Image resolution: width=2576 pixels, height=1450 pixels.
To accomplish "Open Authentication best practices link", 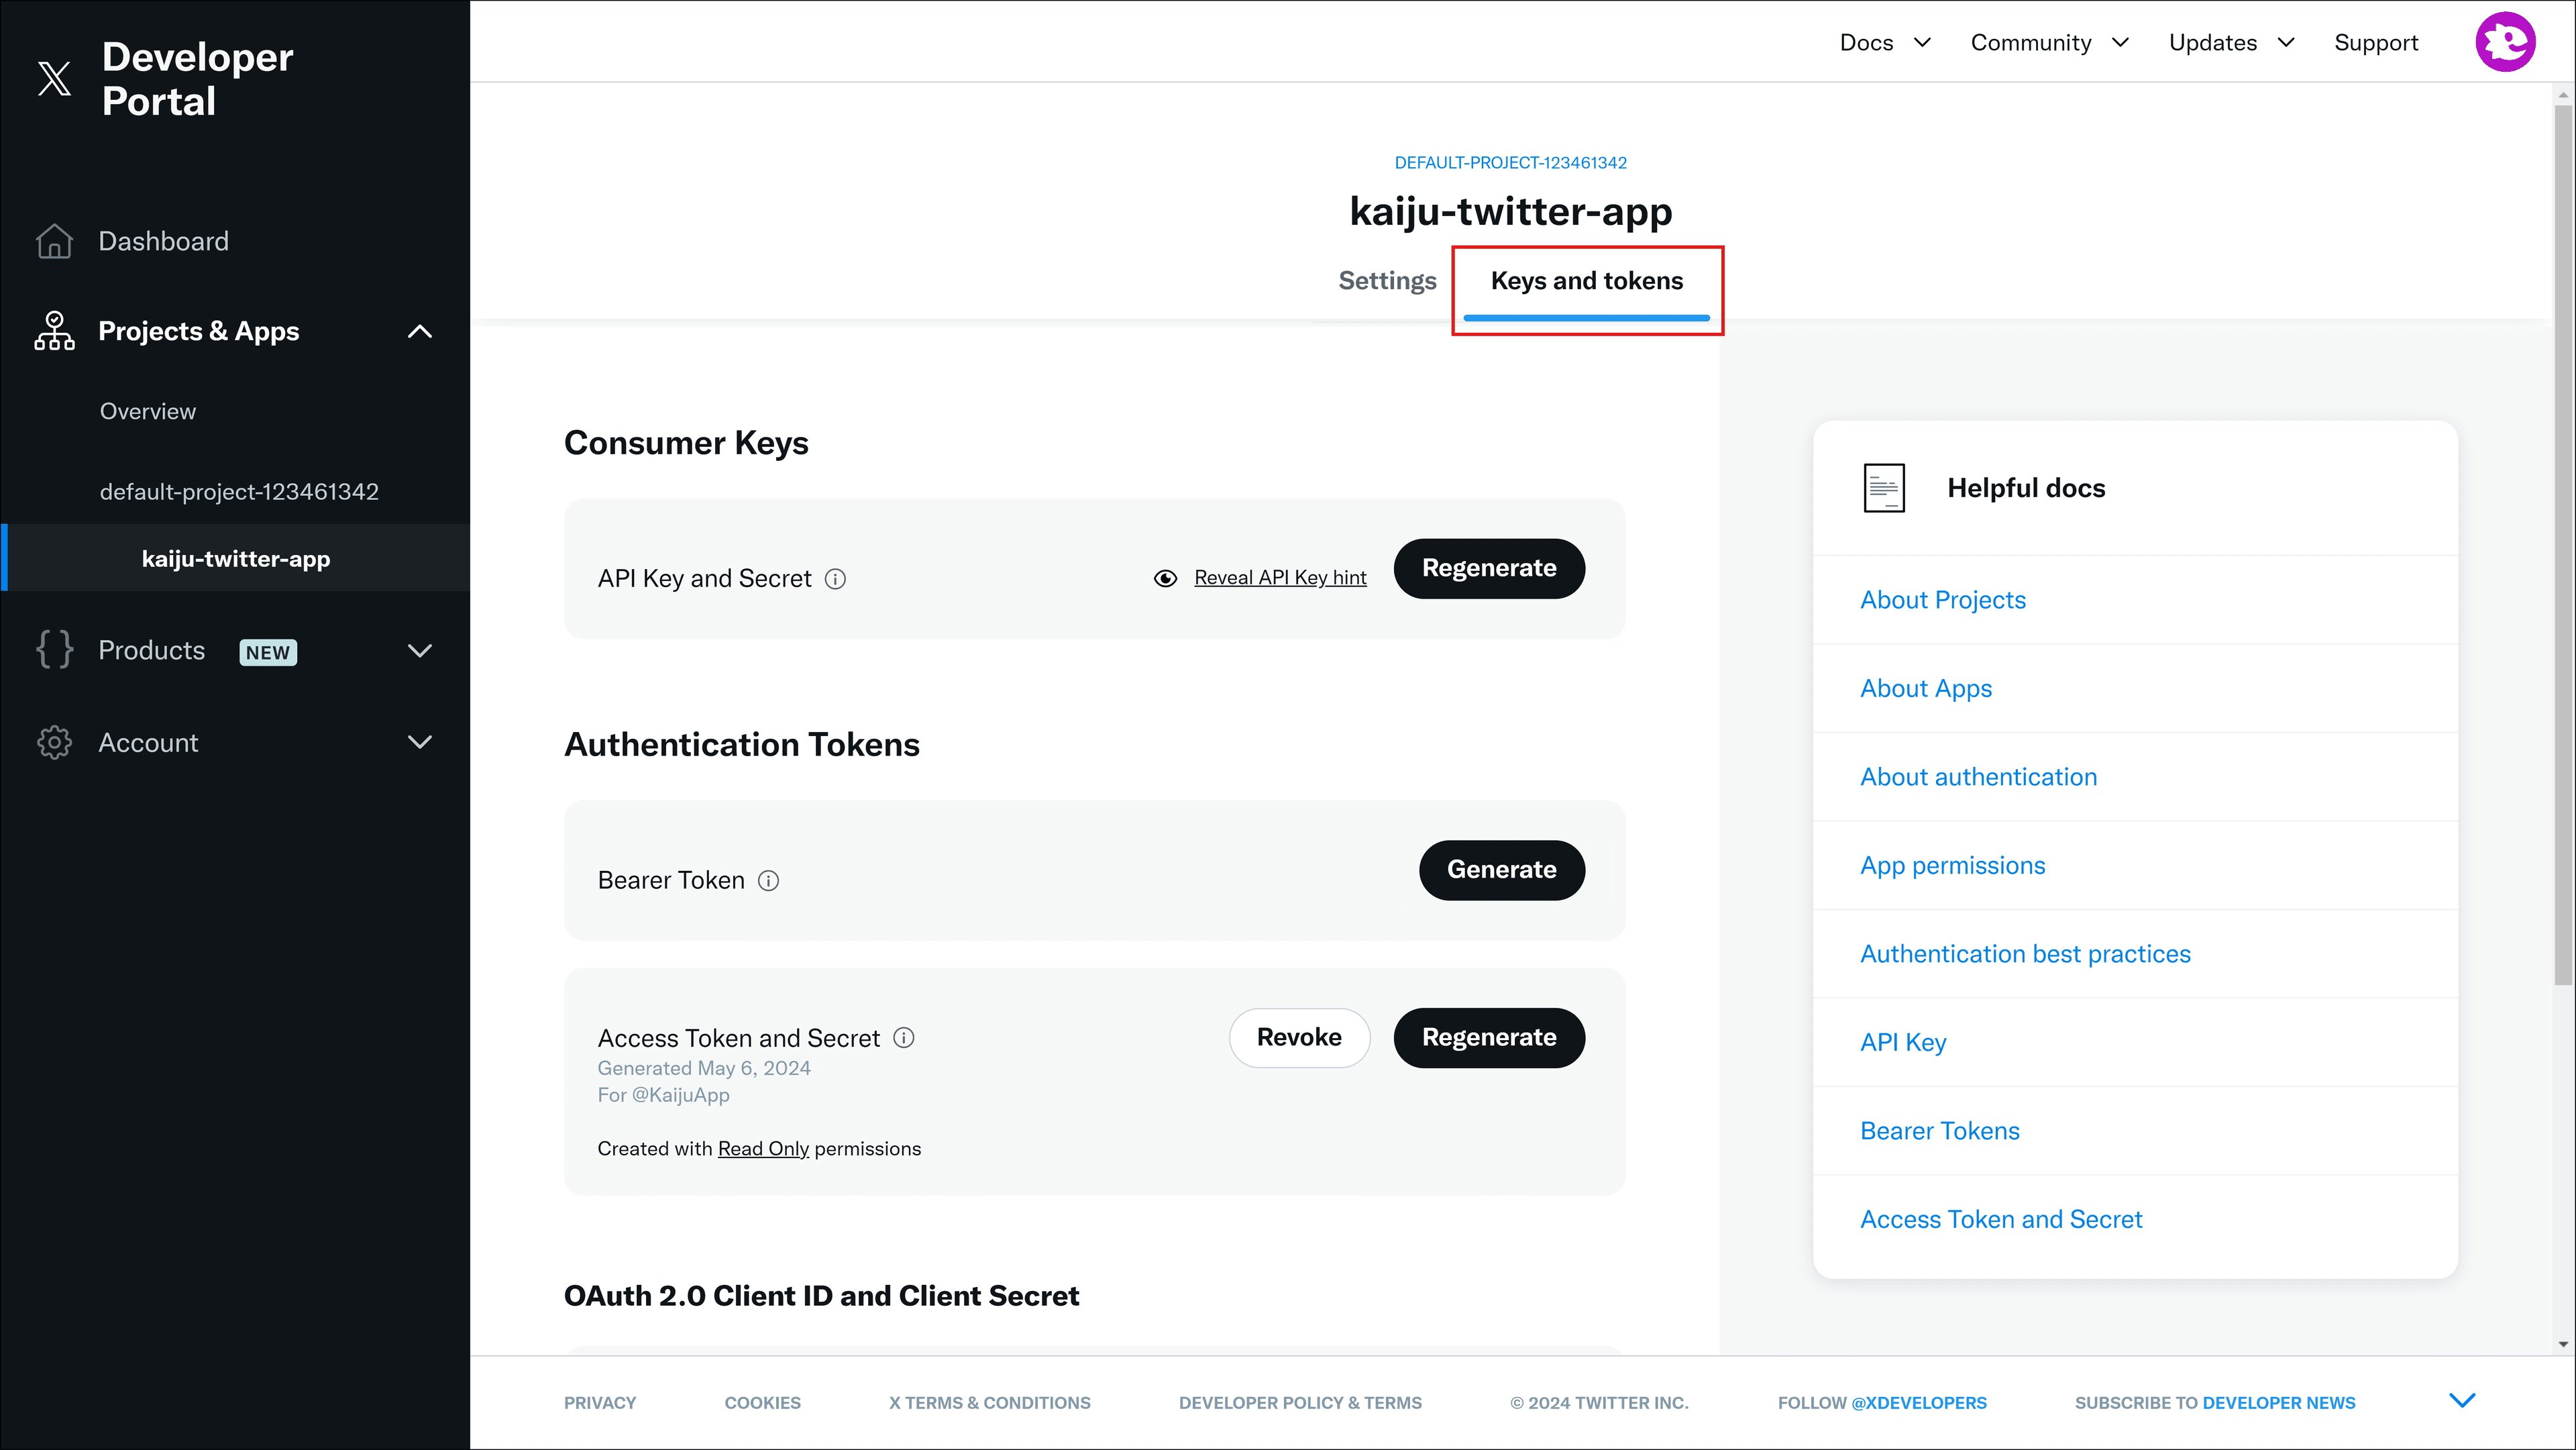I will pos(2025,954).
